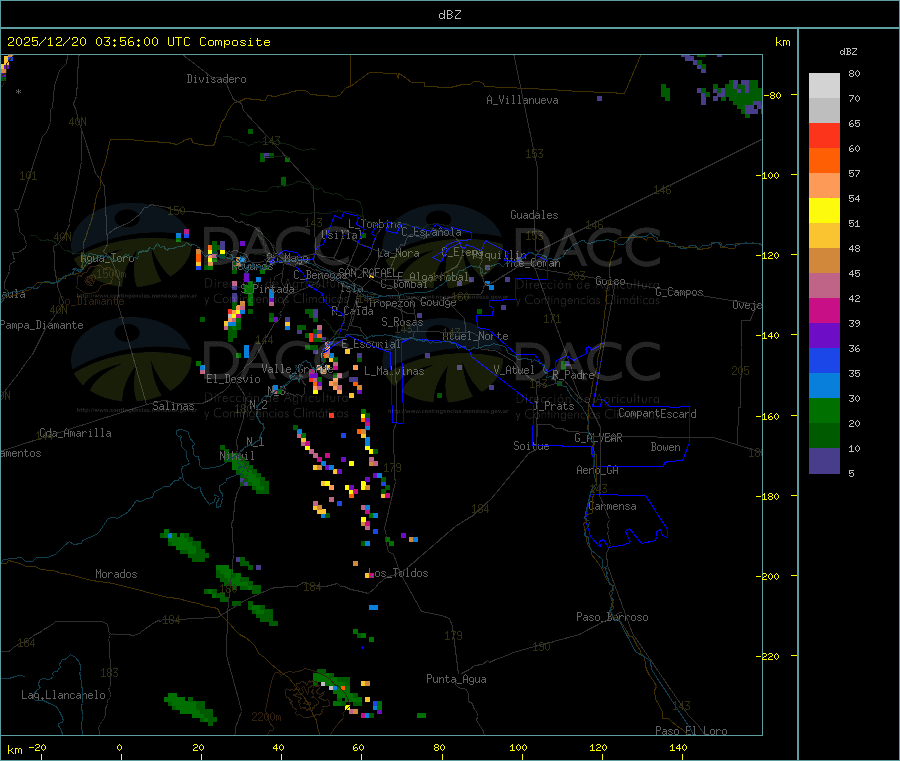Select the yellow 51-54 dBZ legend swatch
Image resolution: width=900 pixels, height=761 pixels.
tap(824, 211)
